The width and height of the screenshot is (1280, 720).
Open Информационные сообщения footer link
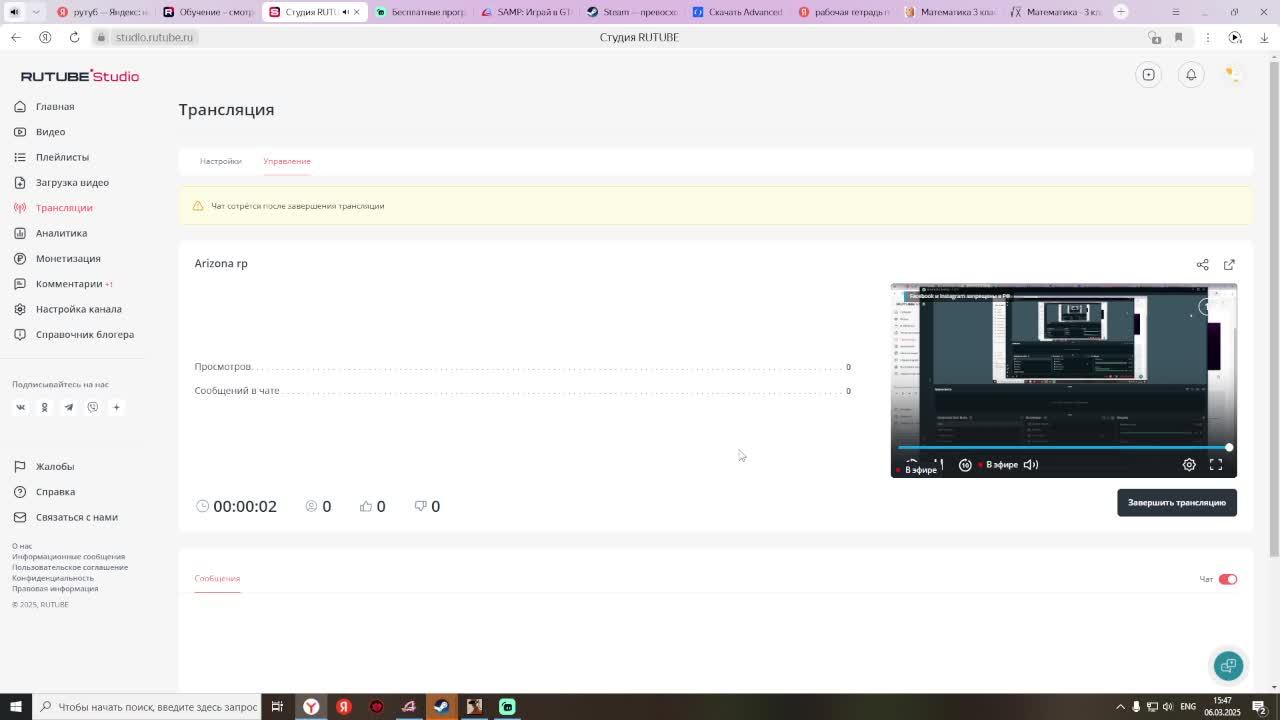(68, 557)
